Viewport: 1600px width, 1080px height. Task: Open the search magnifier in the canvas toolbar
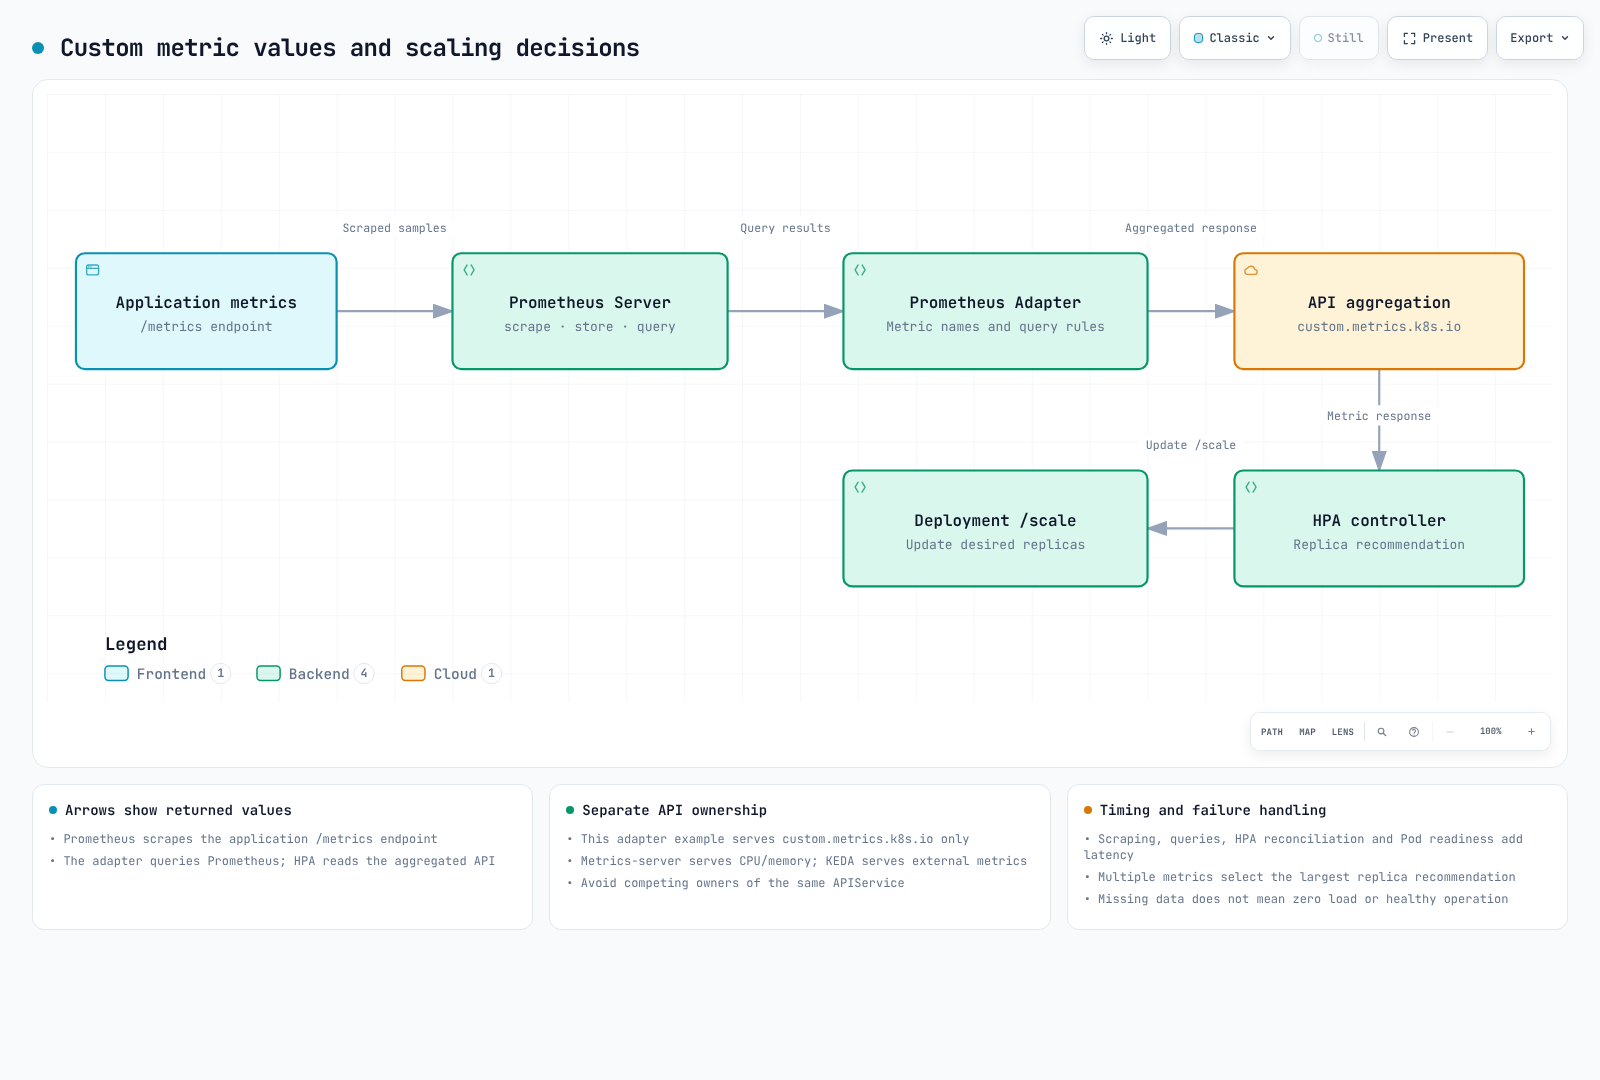point(1382,732)
